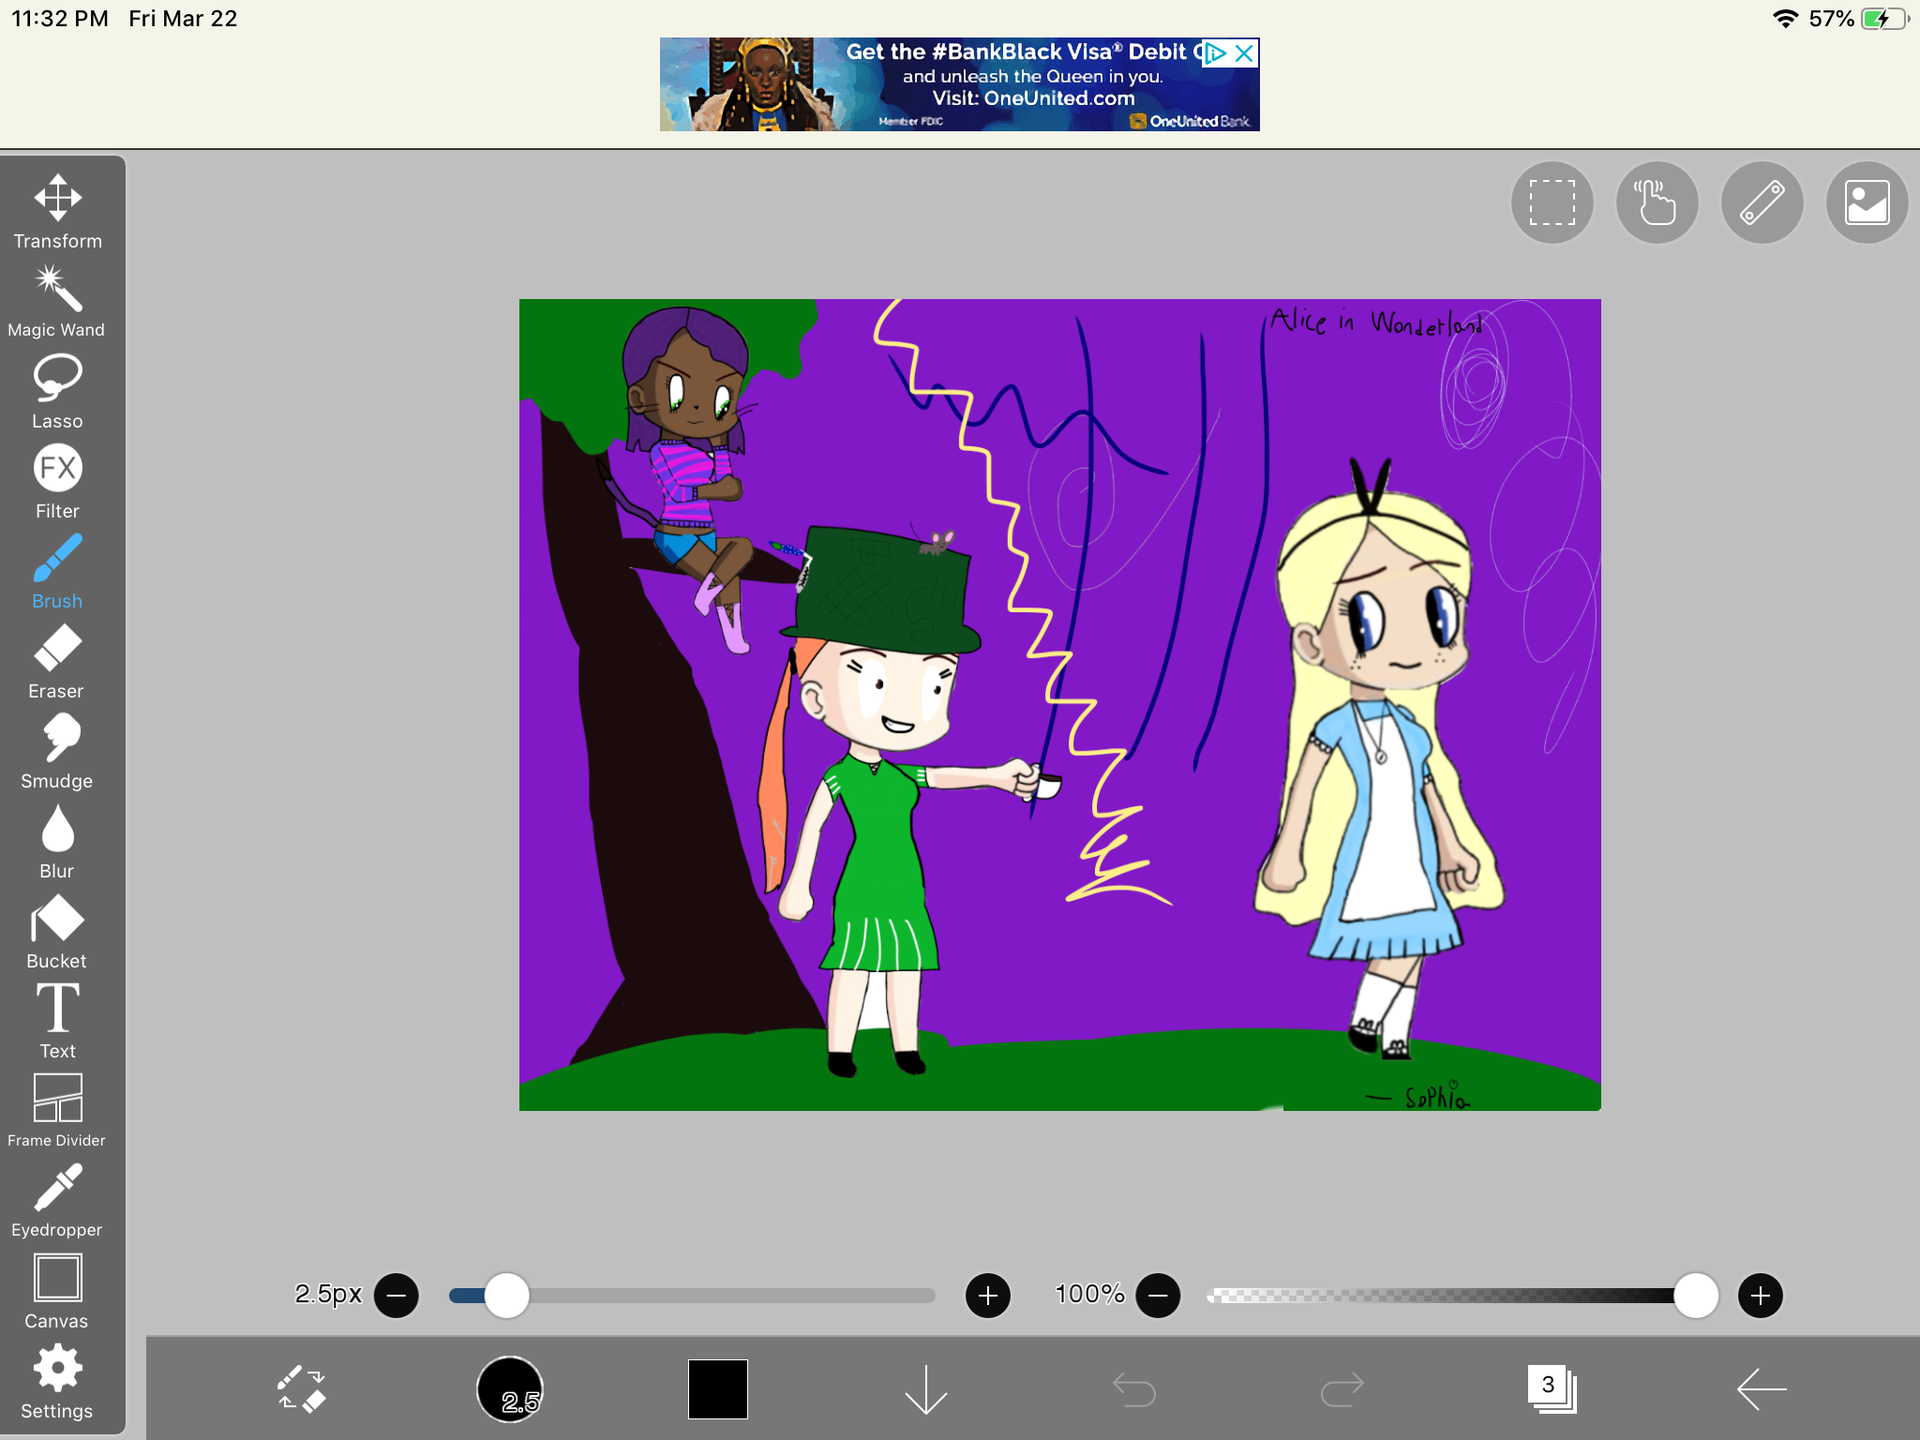Decrease brush size with minus button
The width and height of the screenshot is (1920, 1440).
coord(396,1296)
